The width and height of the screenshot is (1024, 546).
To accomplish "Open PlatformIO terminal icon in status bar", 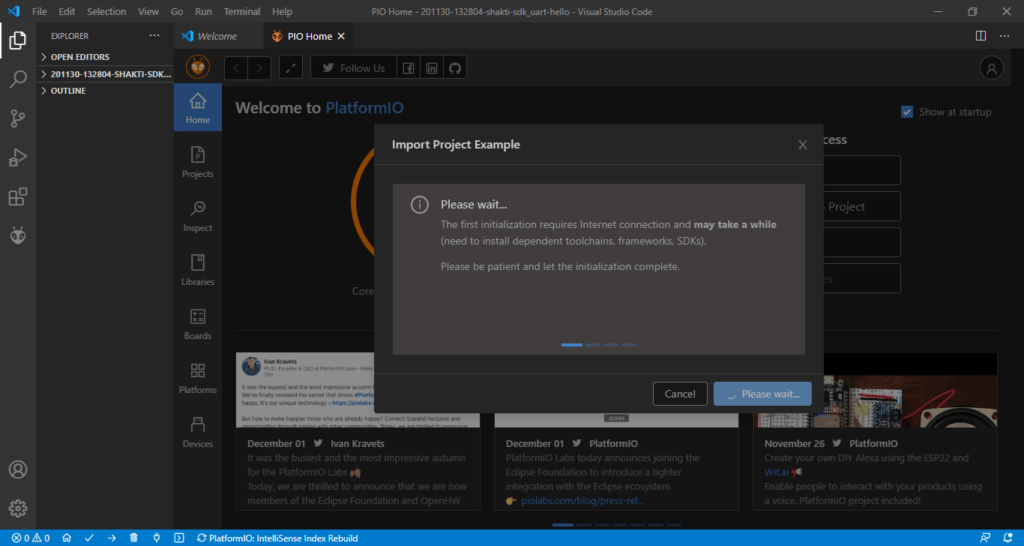I will 179,538.
